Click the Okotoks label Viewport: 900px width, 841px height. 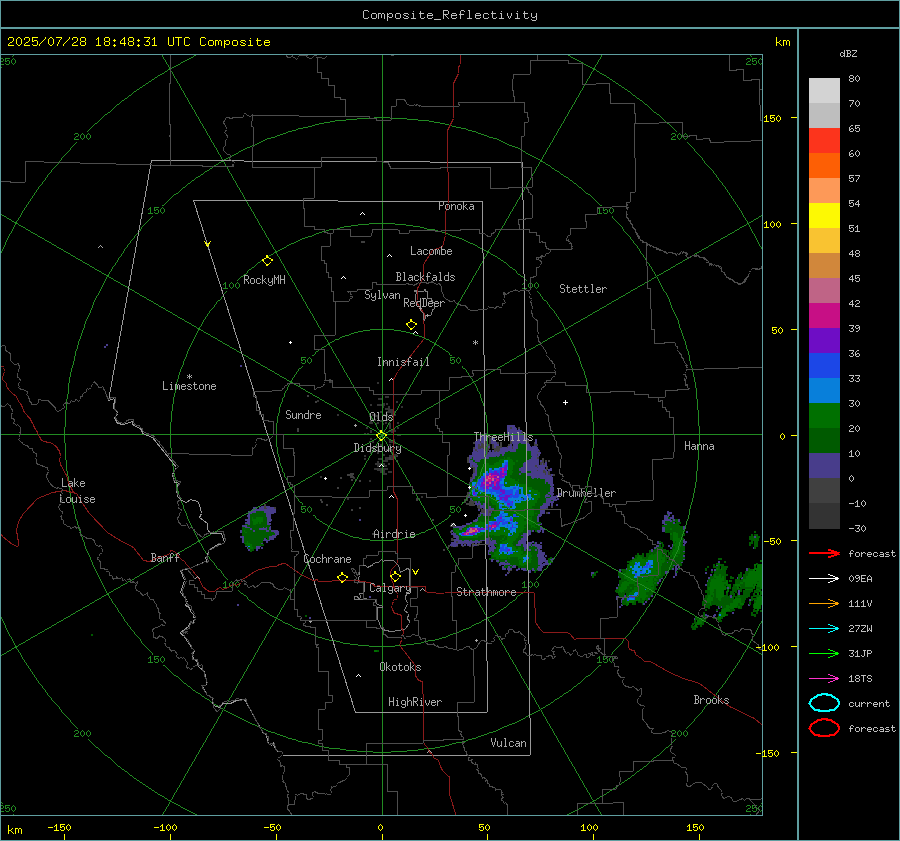400,667
